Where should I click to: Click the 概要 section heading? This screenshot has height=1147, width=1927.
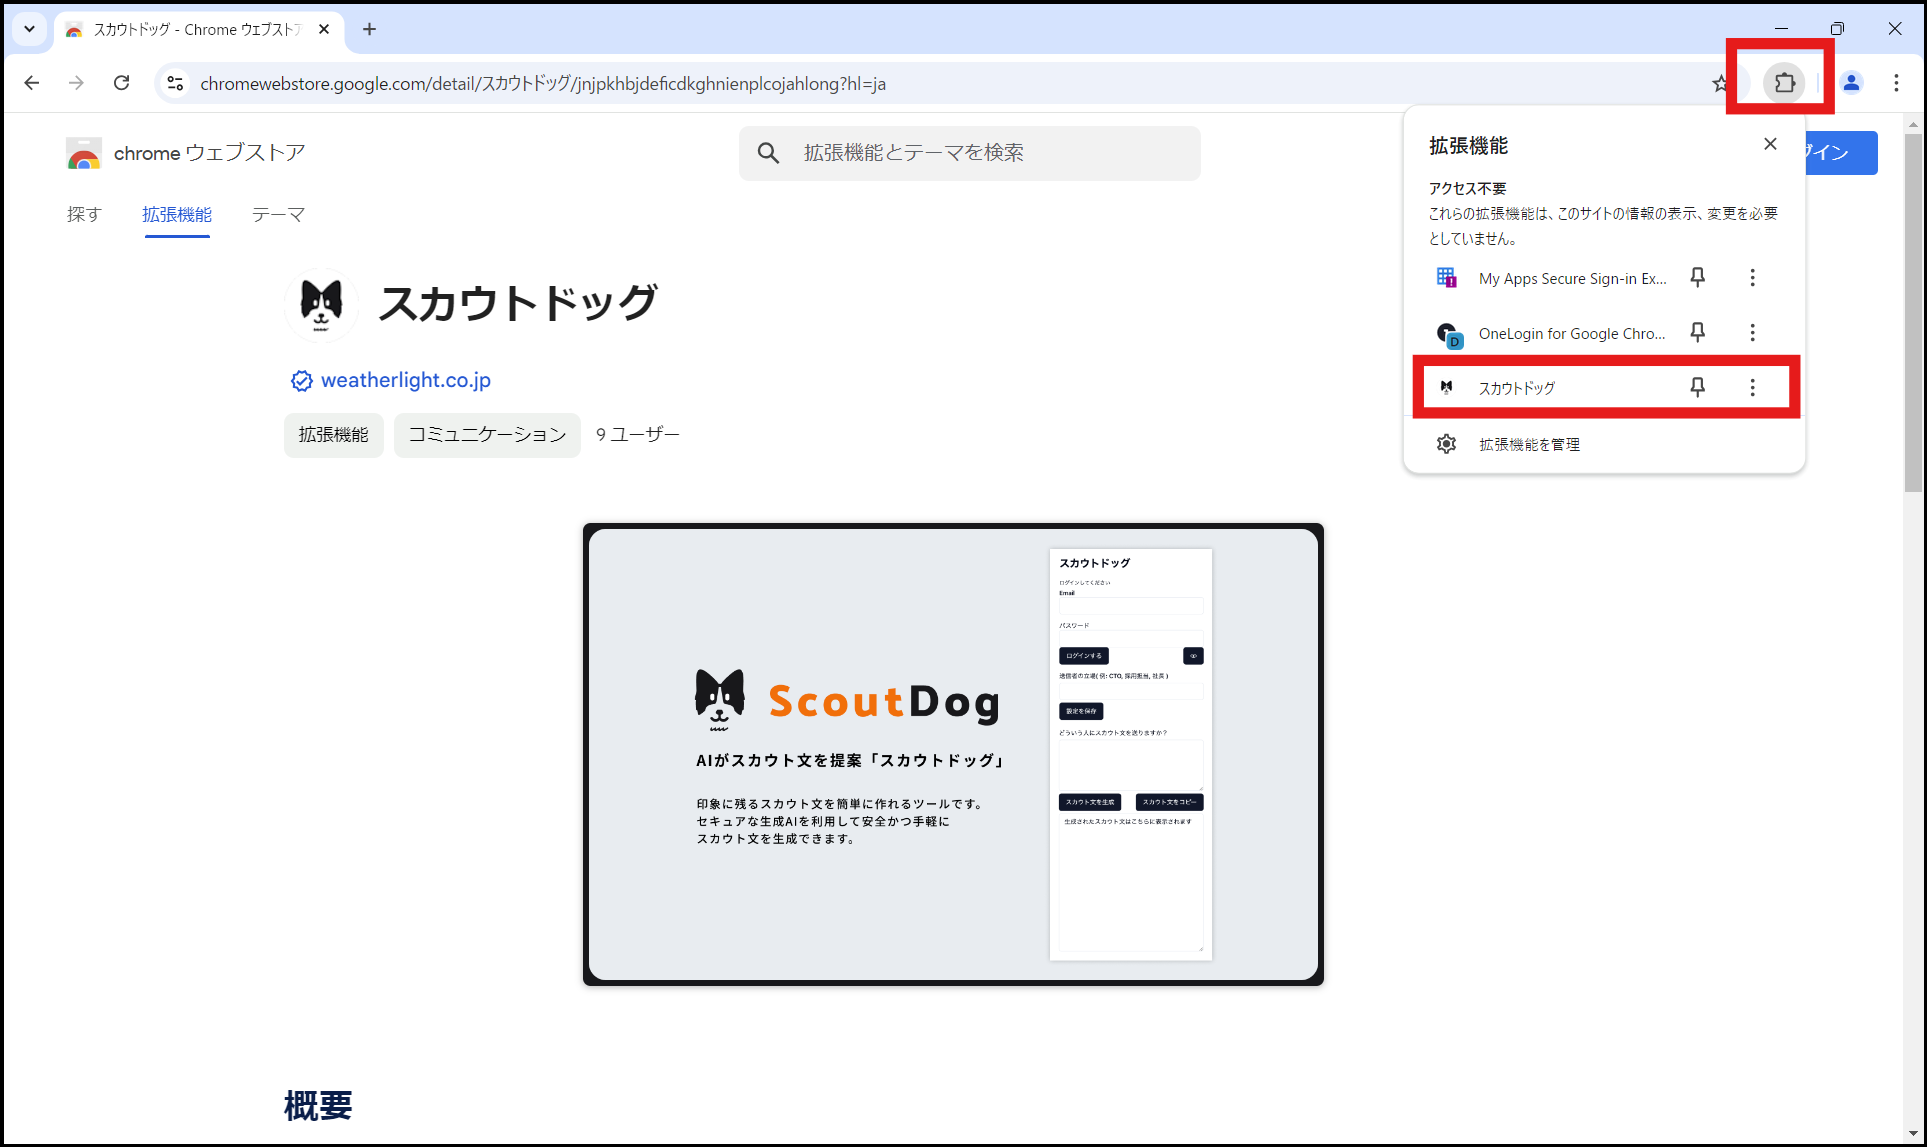point(318,1105)
